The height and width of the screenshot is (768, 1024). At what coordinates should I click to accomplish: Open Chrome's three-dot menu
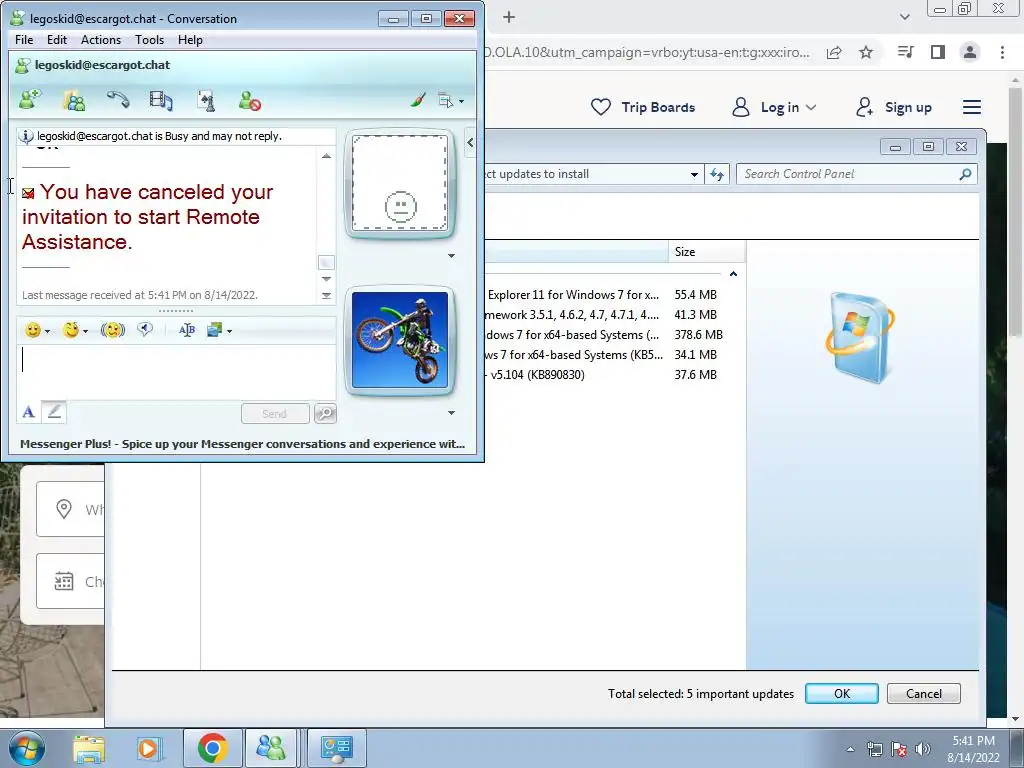[x=1002, y=52]
